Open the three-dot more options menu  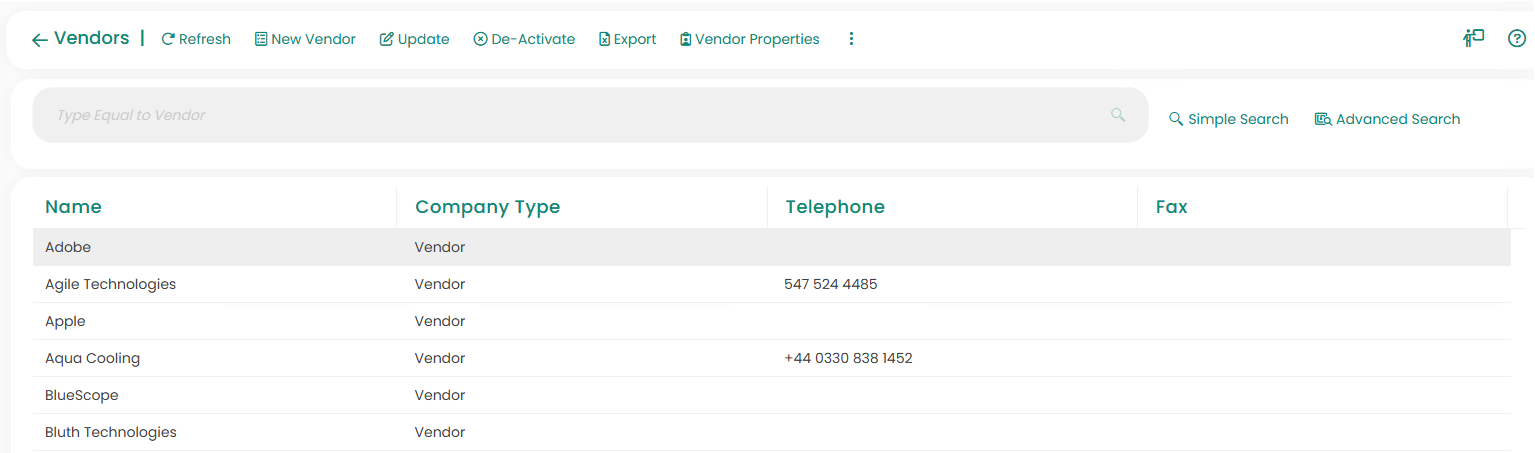(x=851, y=39)
